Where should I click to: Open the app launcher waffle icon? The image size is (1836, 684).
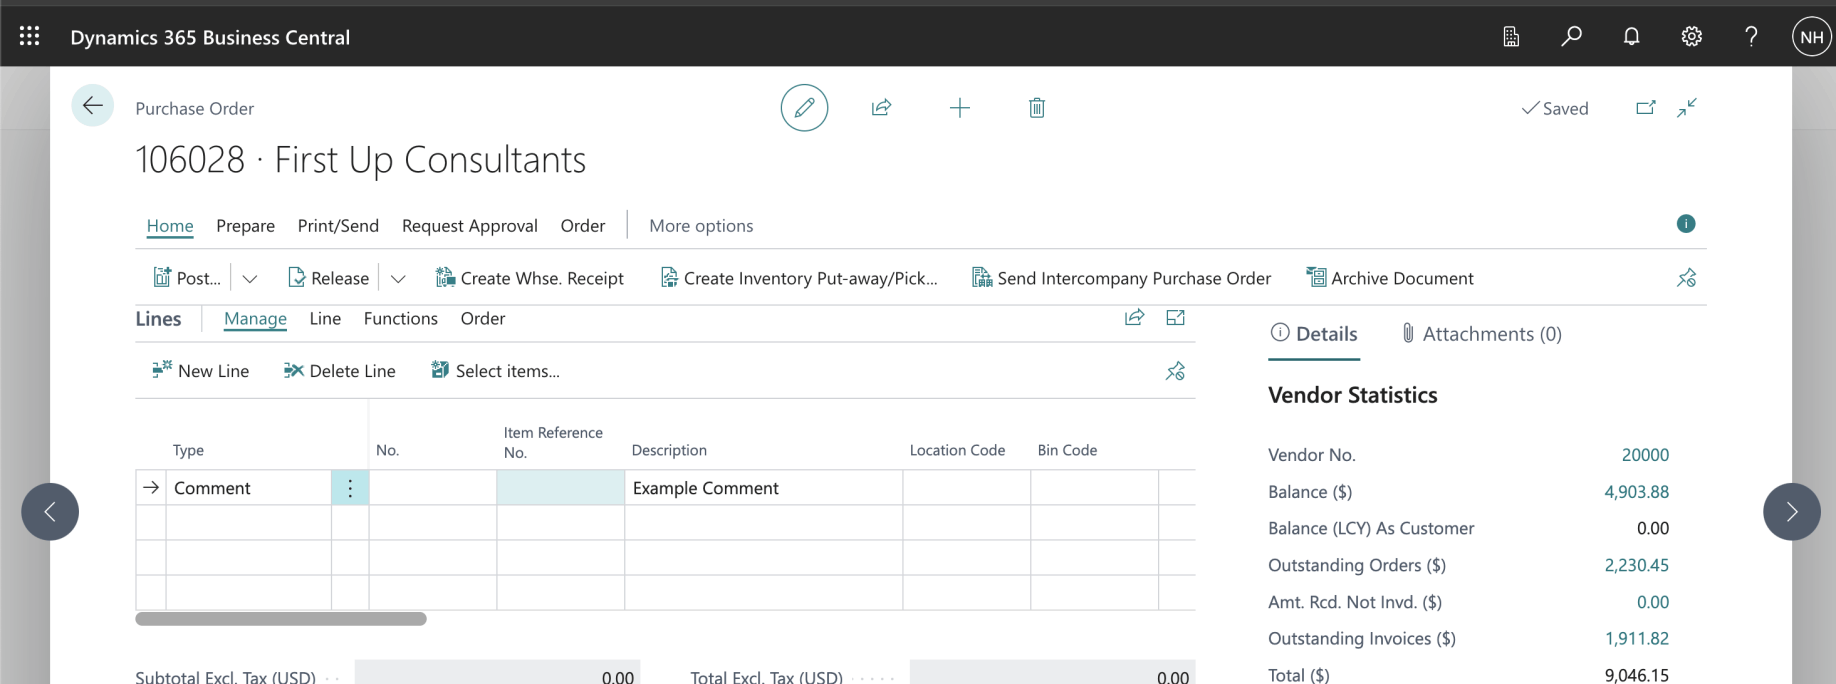[x=30, y=37]
